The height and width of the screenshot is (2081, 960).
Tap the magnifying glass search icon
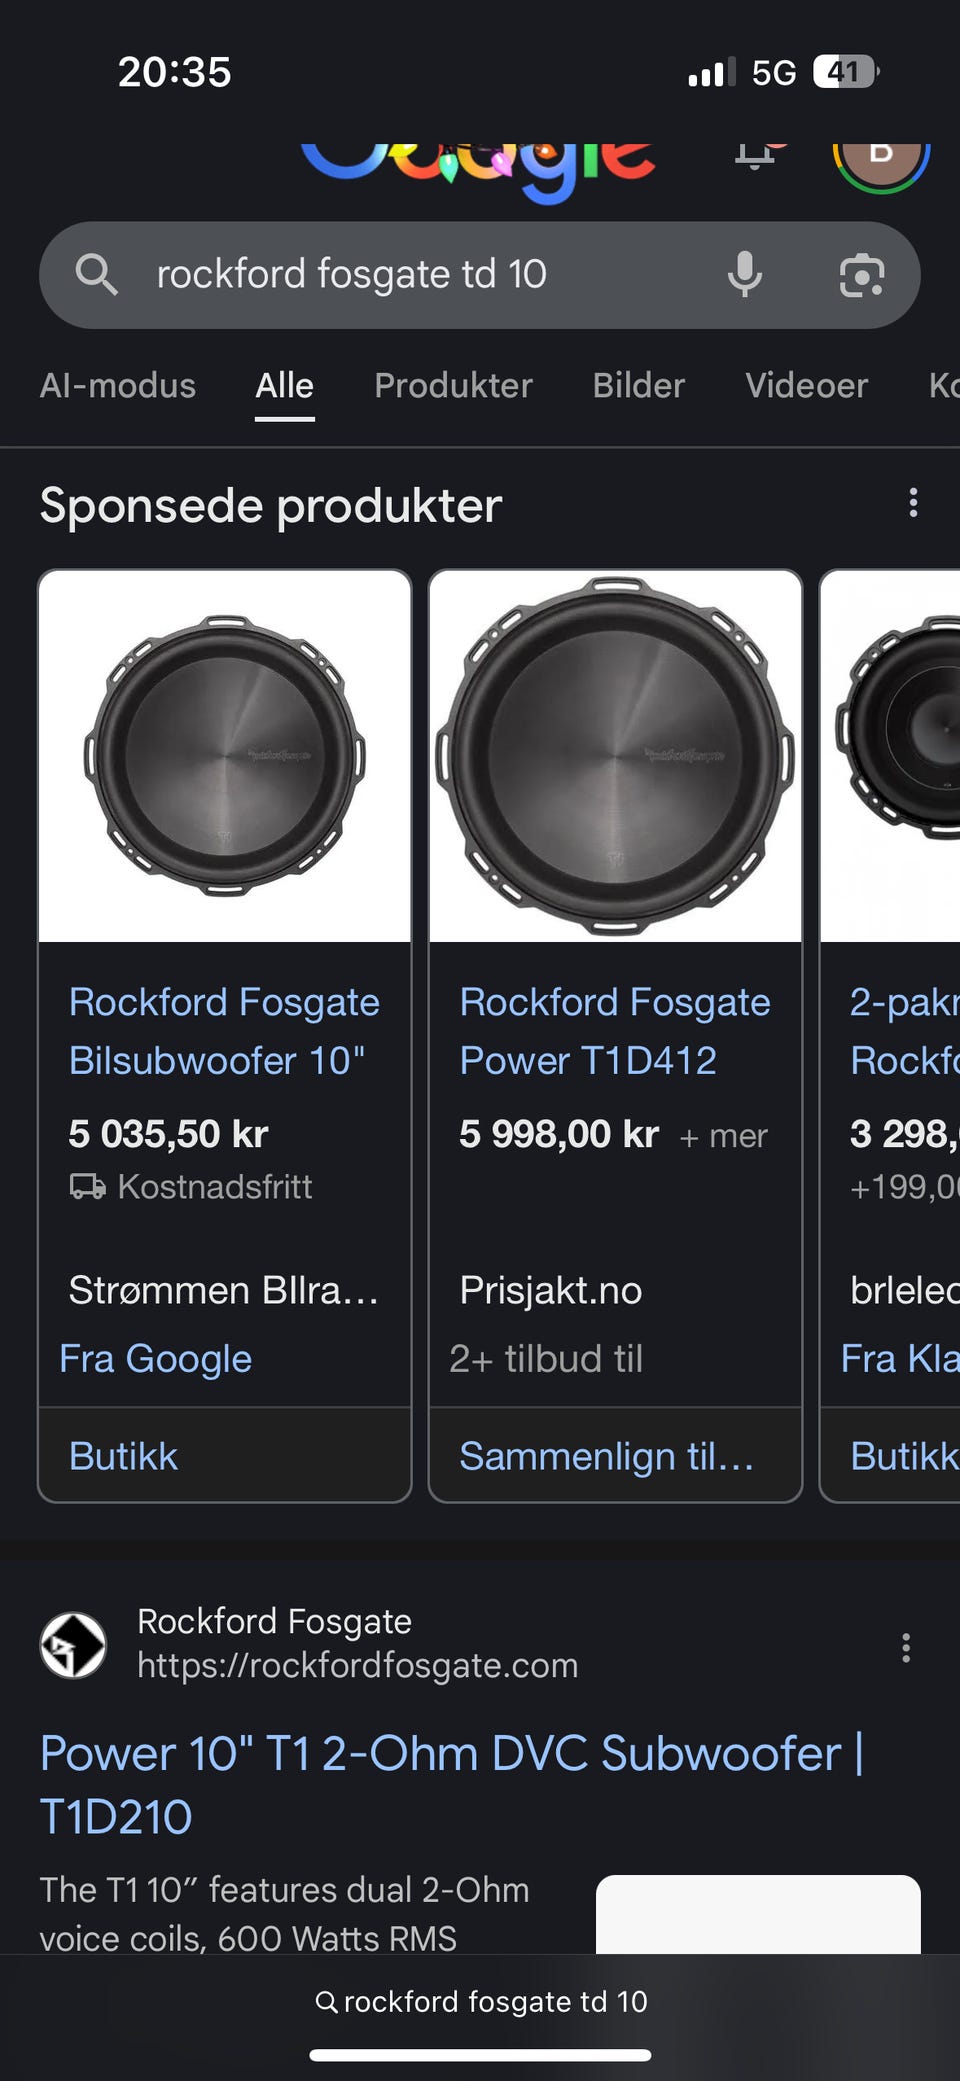[x=97, y=274]
